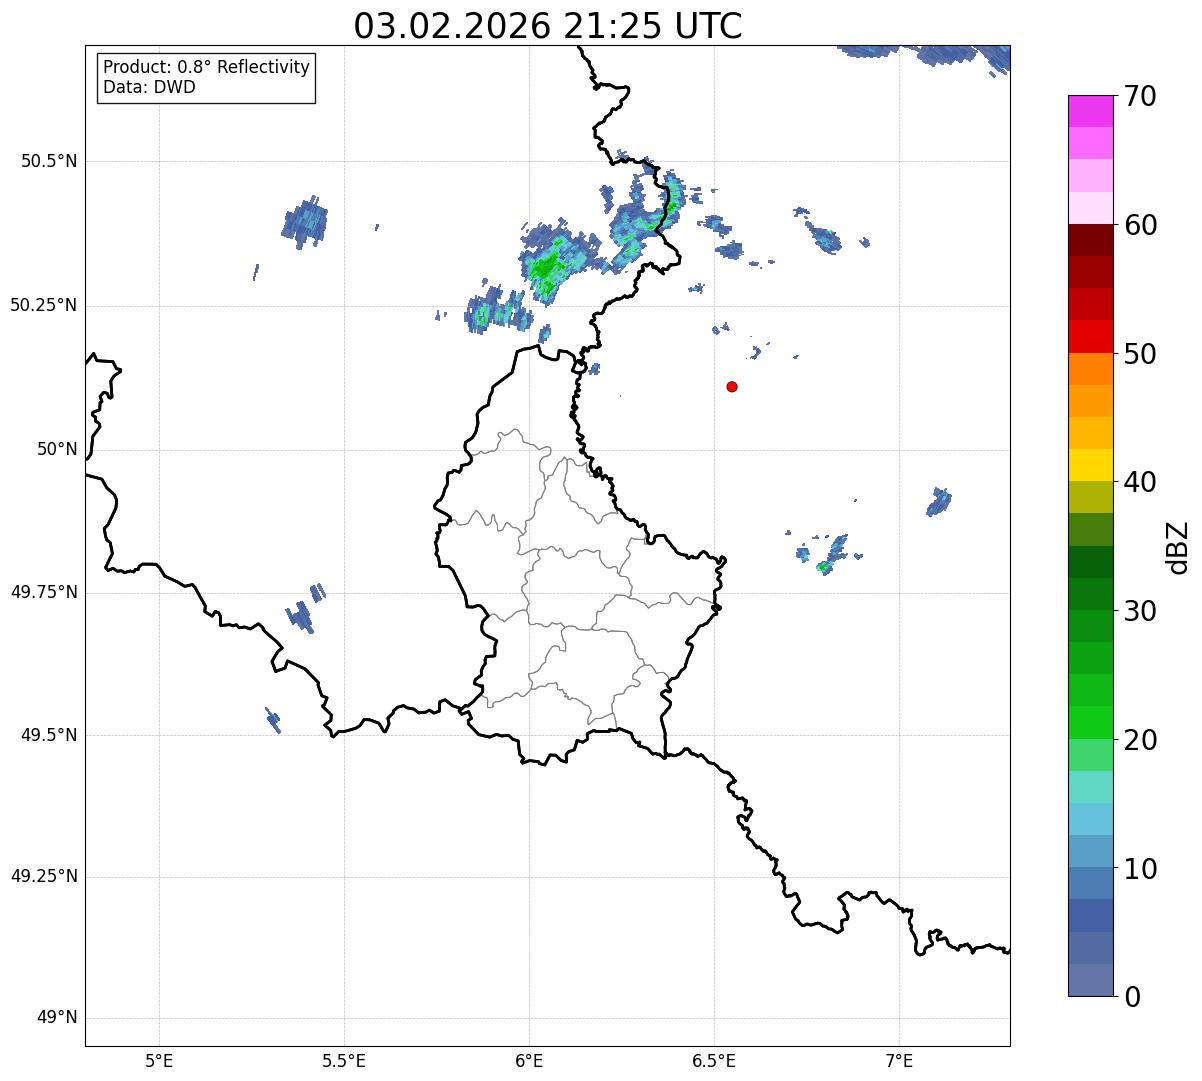Click the red location marker dot
The height and width of the screenshot is (1081, 1202).
(x=732, y=386)
